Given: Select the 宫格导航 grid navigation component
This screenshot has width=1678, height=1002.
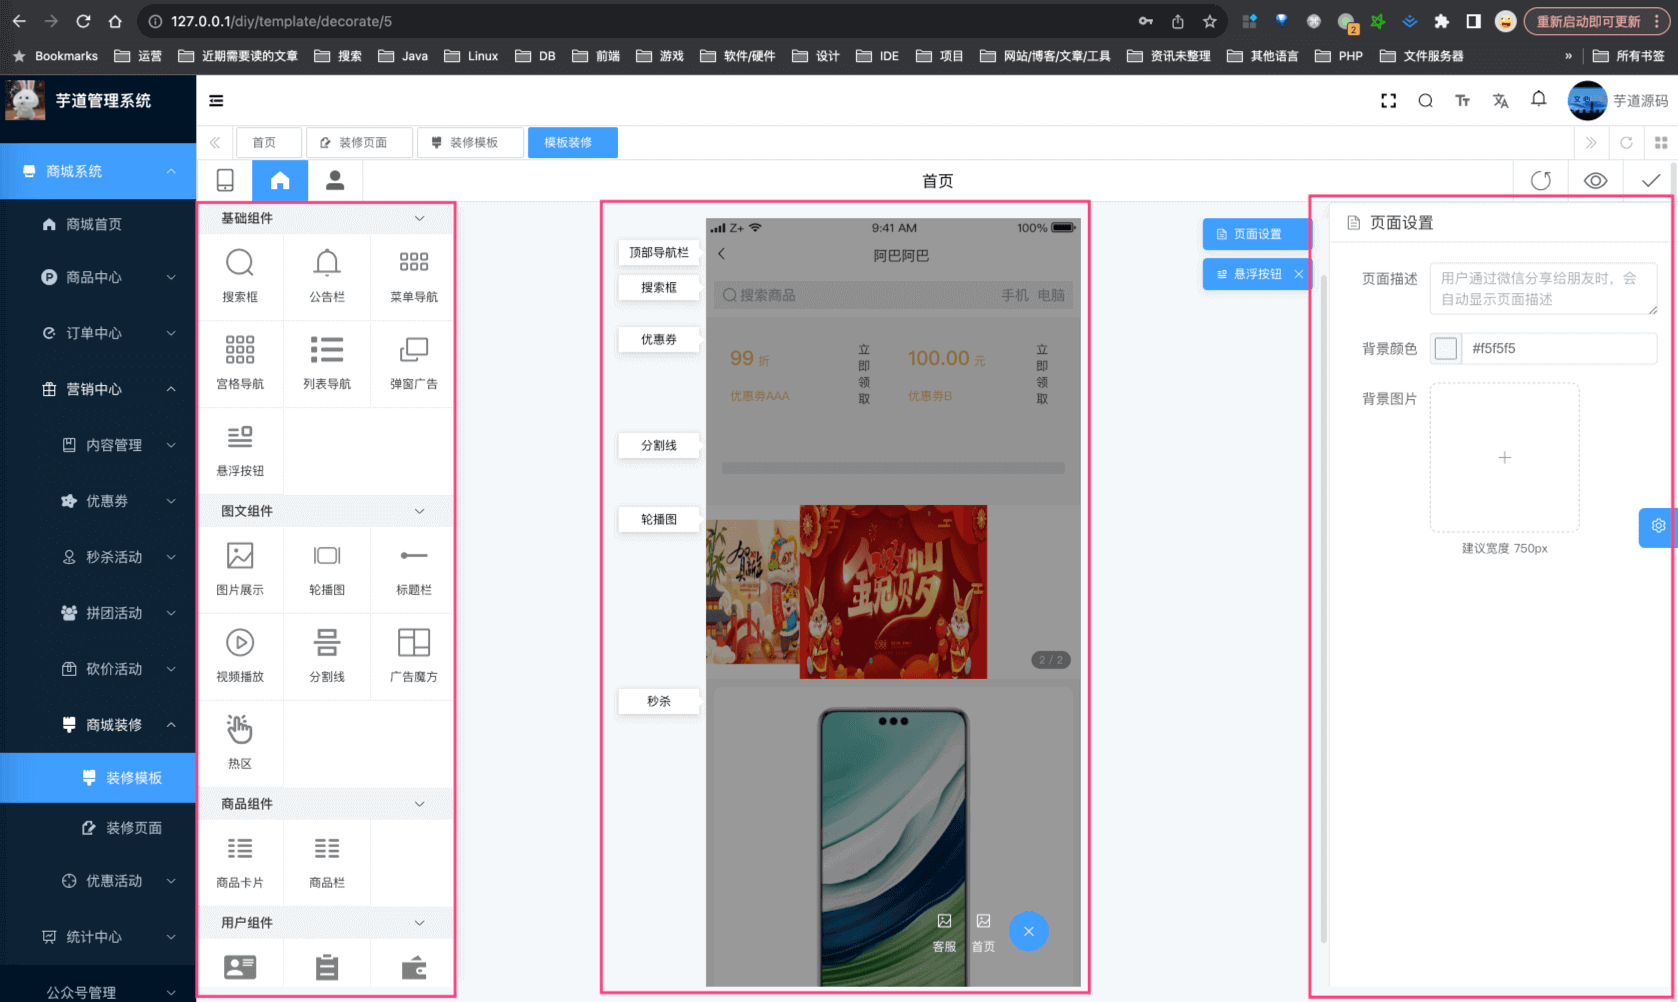Looking at the screenshot, I should (x=240, y=361).
